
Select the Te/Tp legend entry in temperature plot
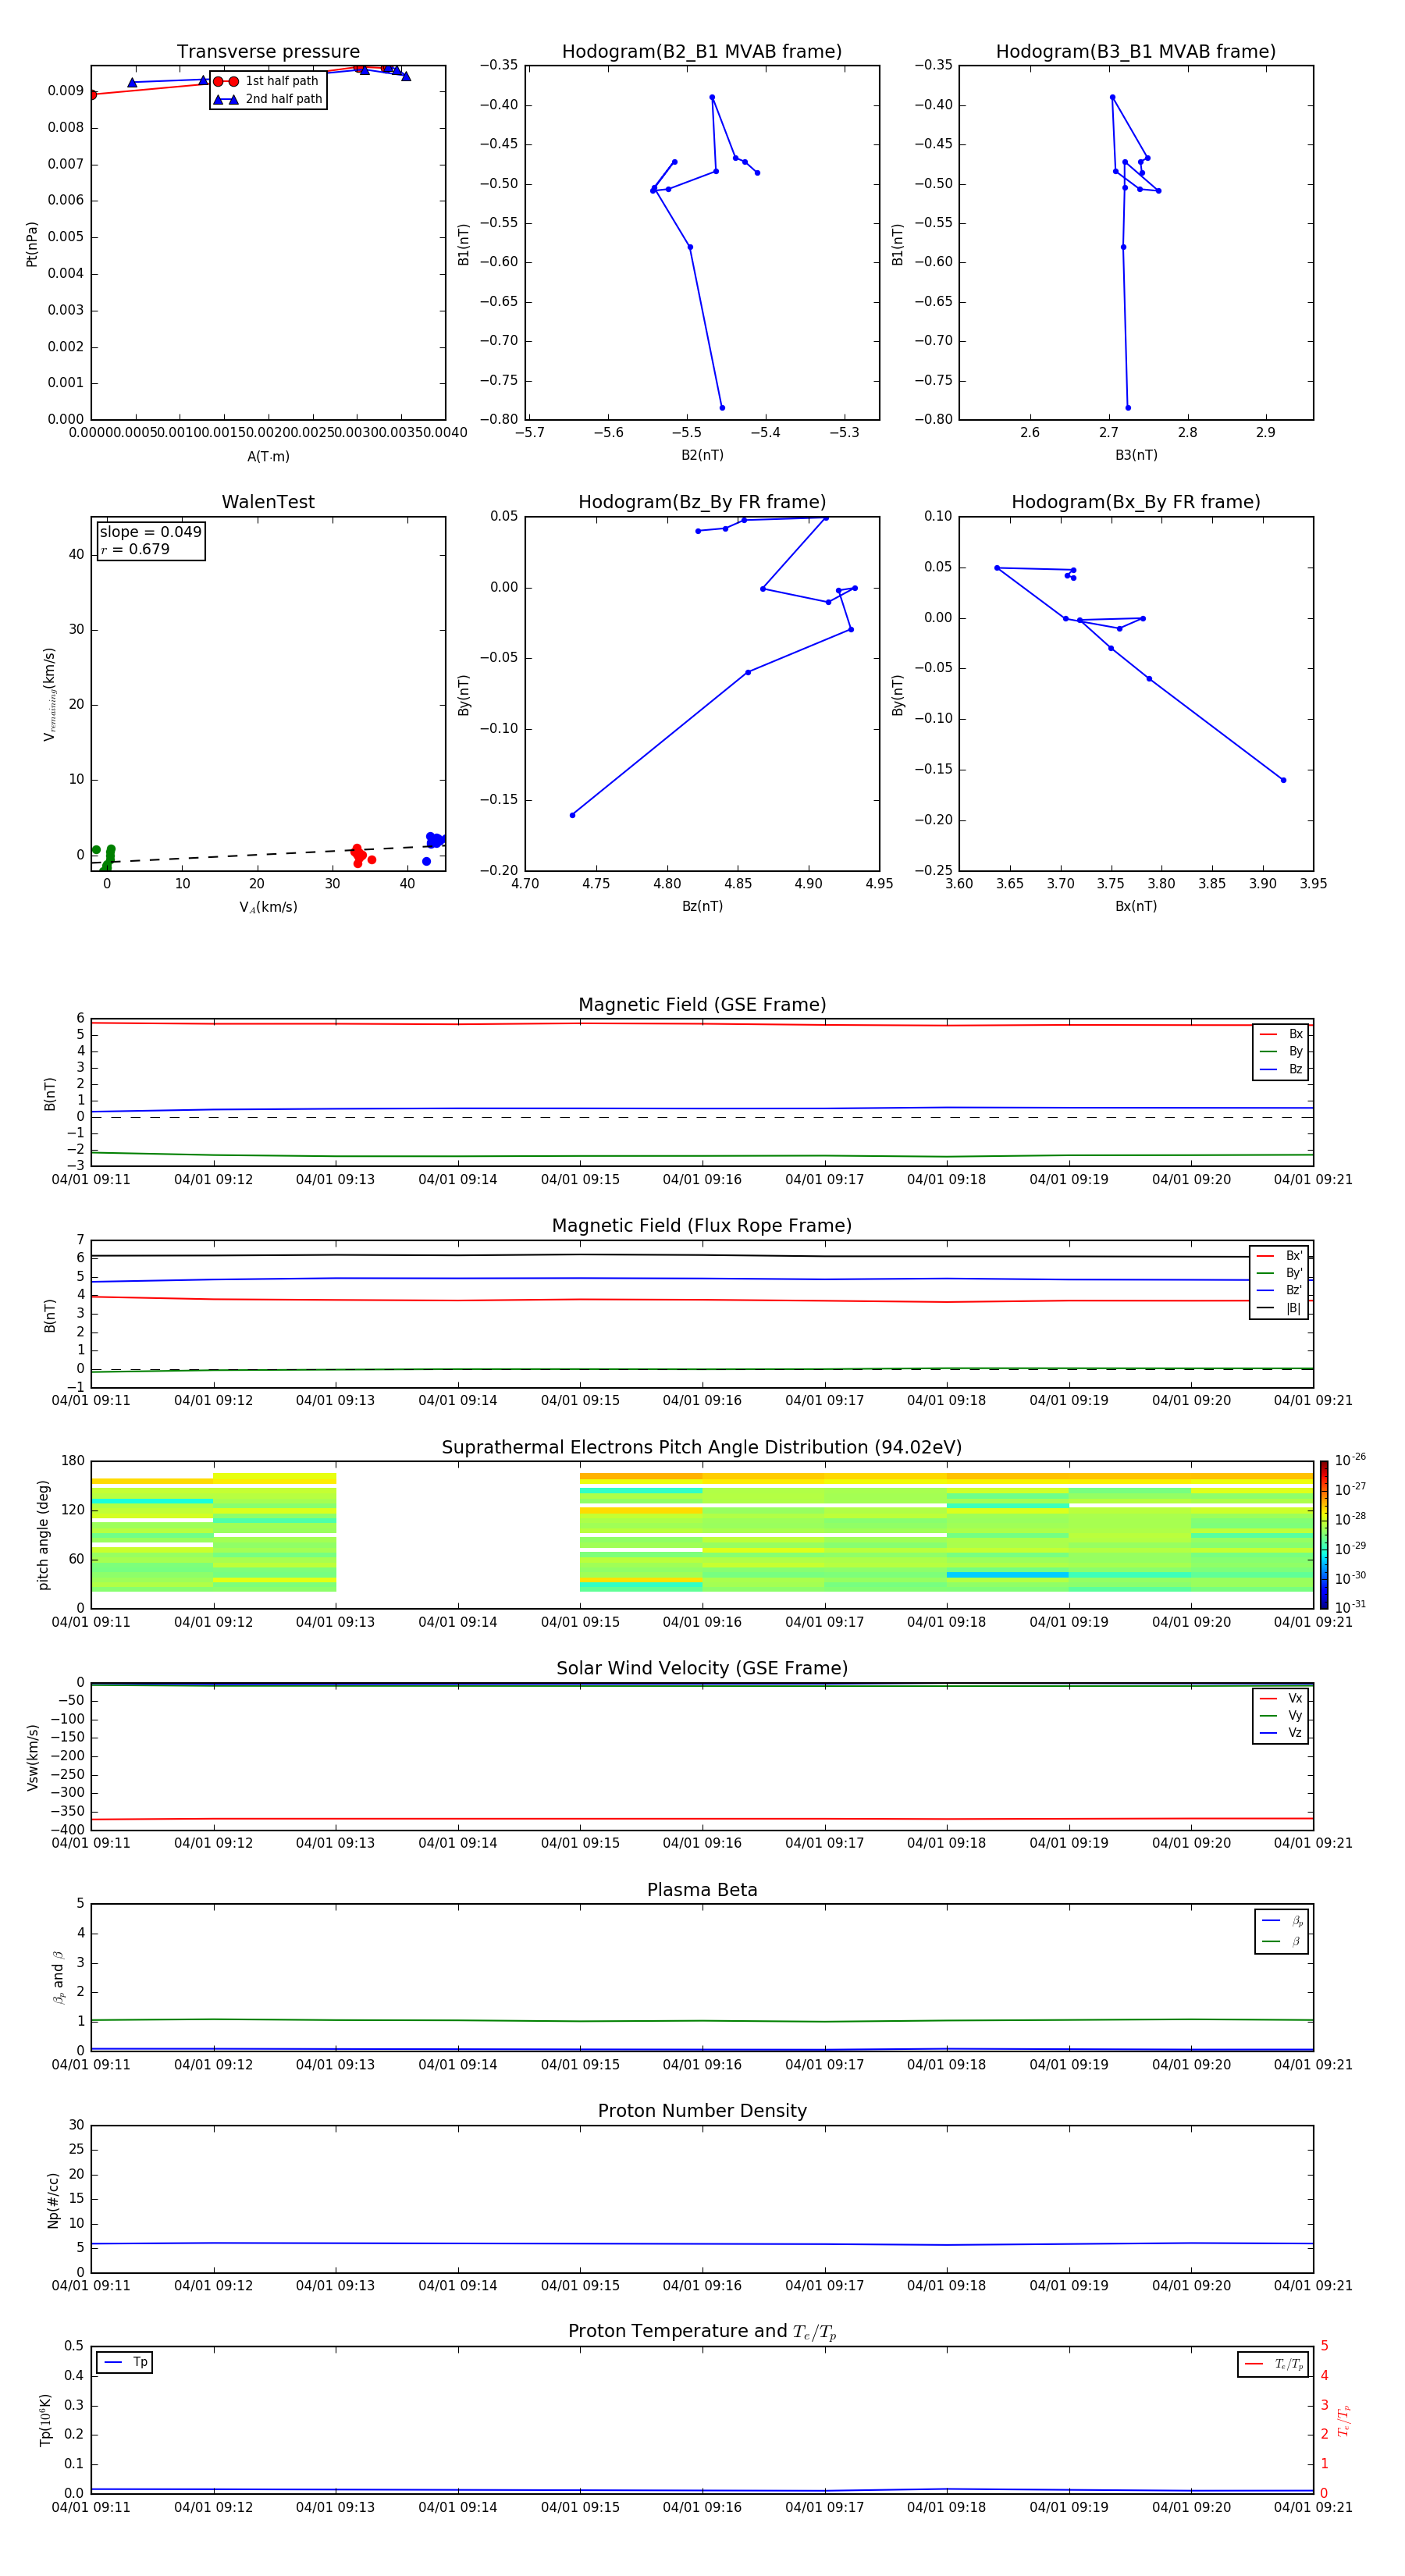pyautogui.click(x=1274, y=2364)
